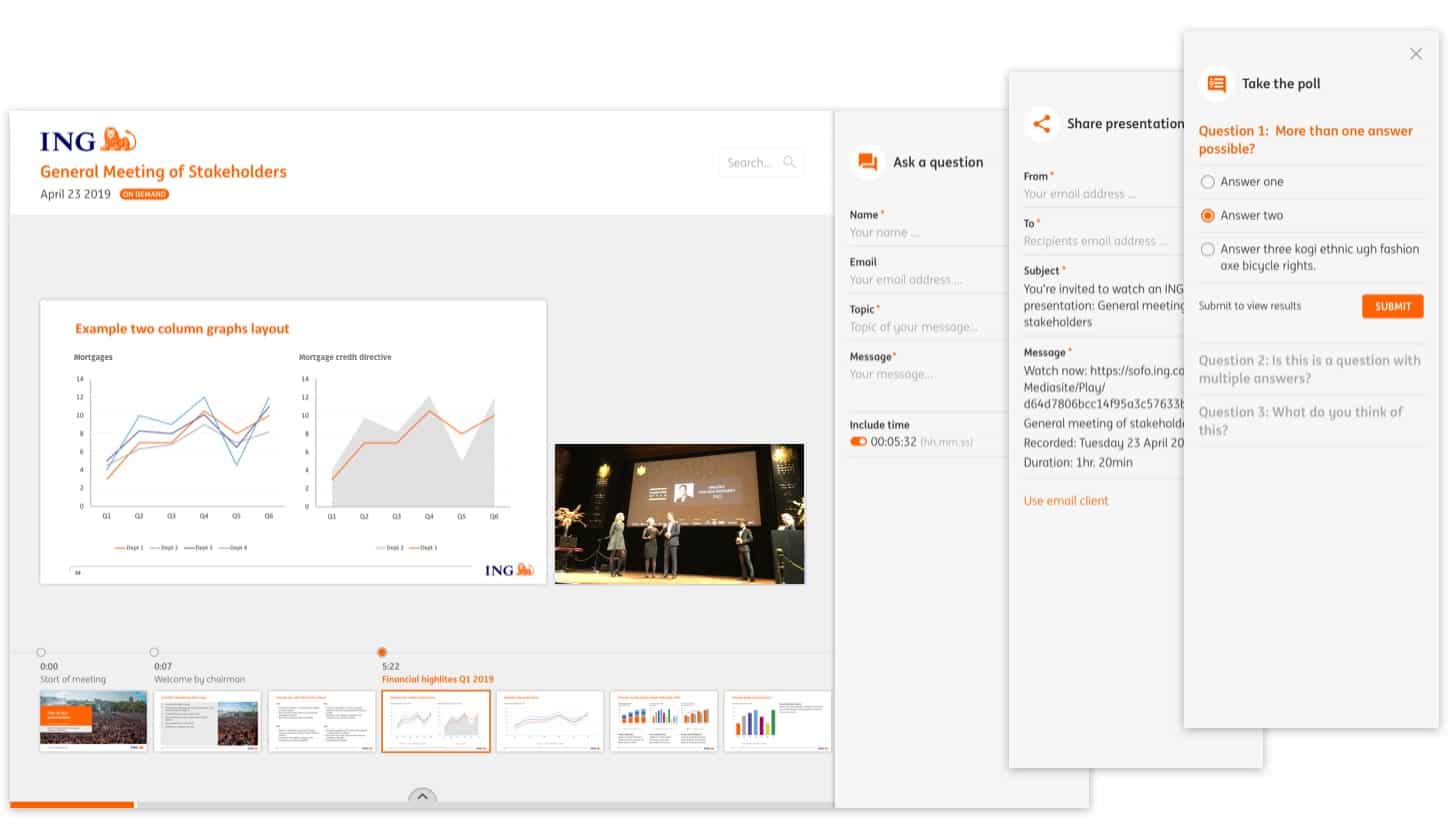The image size is (1451, 832).
Task: Choose Answer three kogi ethnic option
Action: click(x=1208, y=250)
